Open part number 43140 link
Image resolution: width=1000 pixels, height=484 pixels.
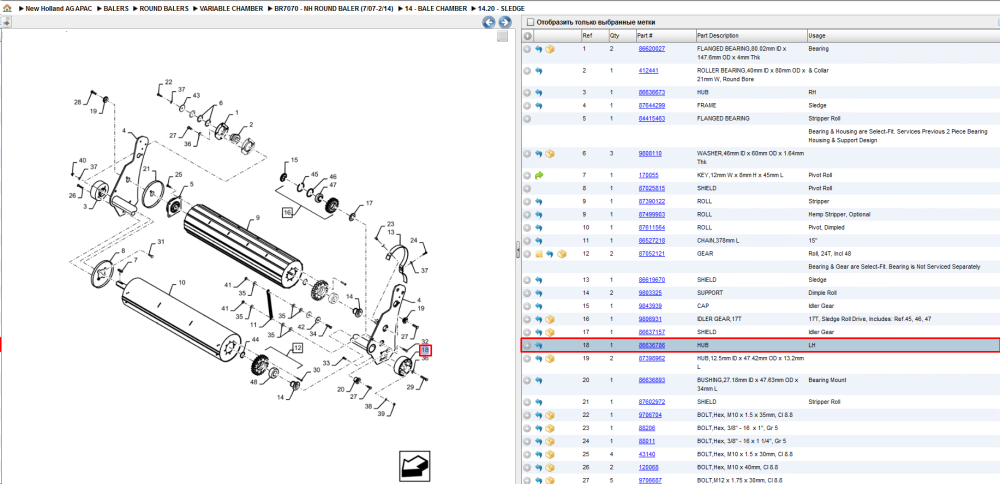647,454
